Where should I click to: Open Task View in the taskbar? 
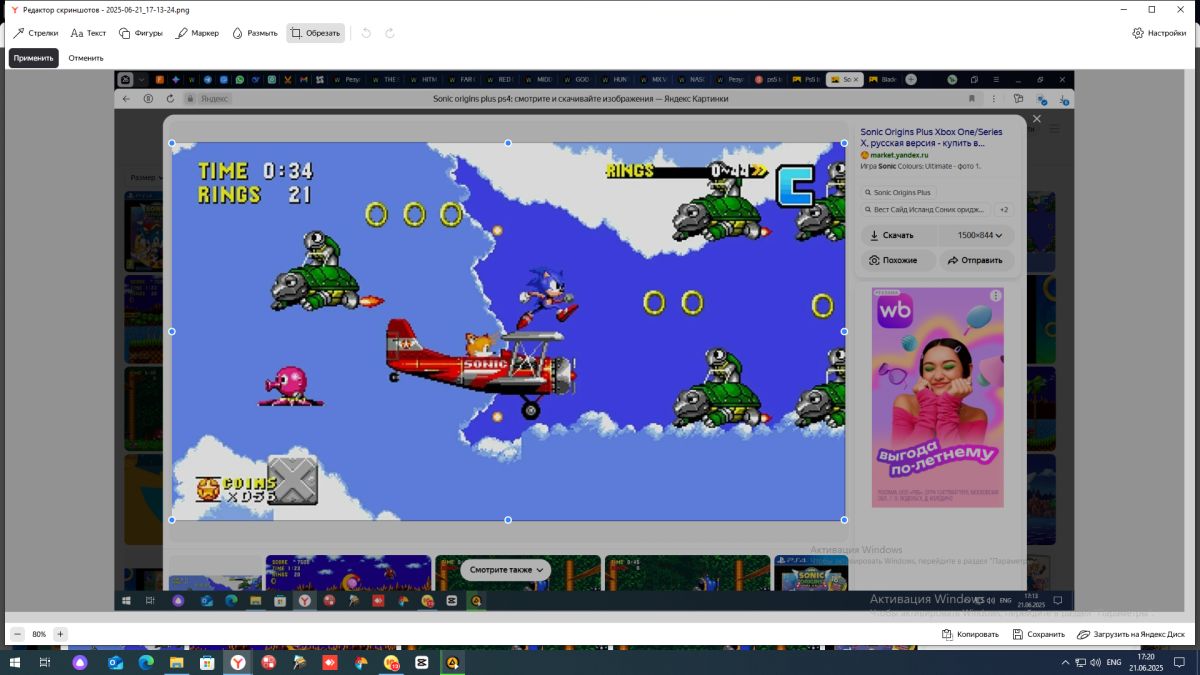coord(45,663)
